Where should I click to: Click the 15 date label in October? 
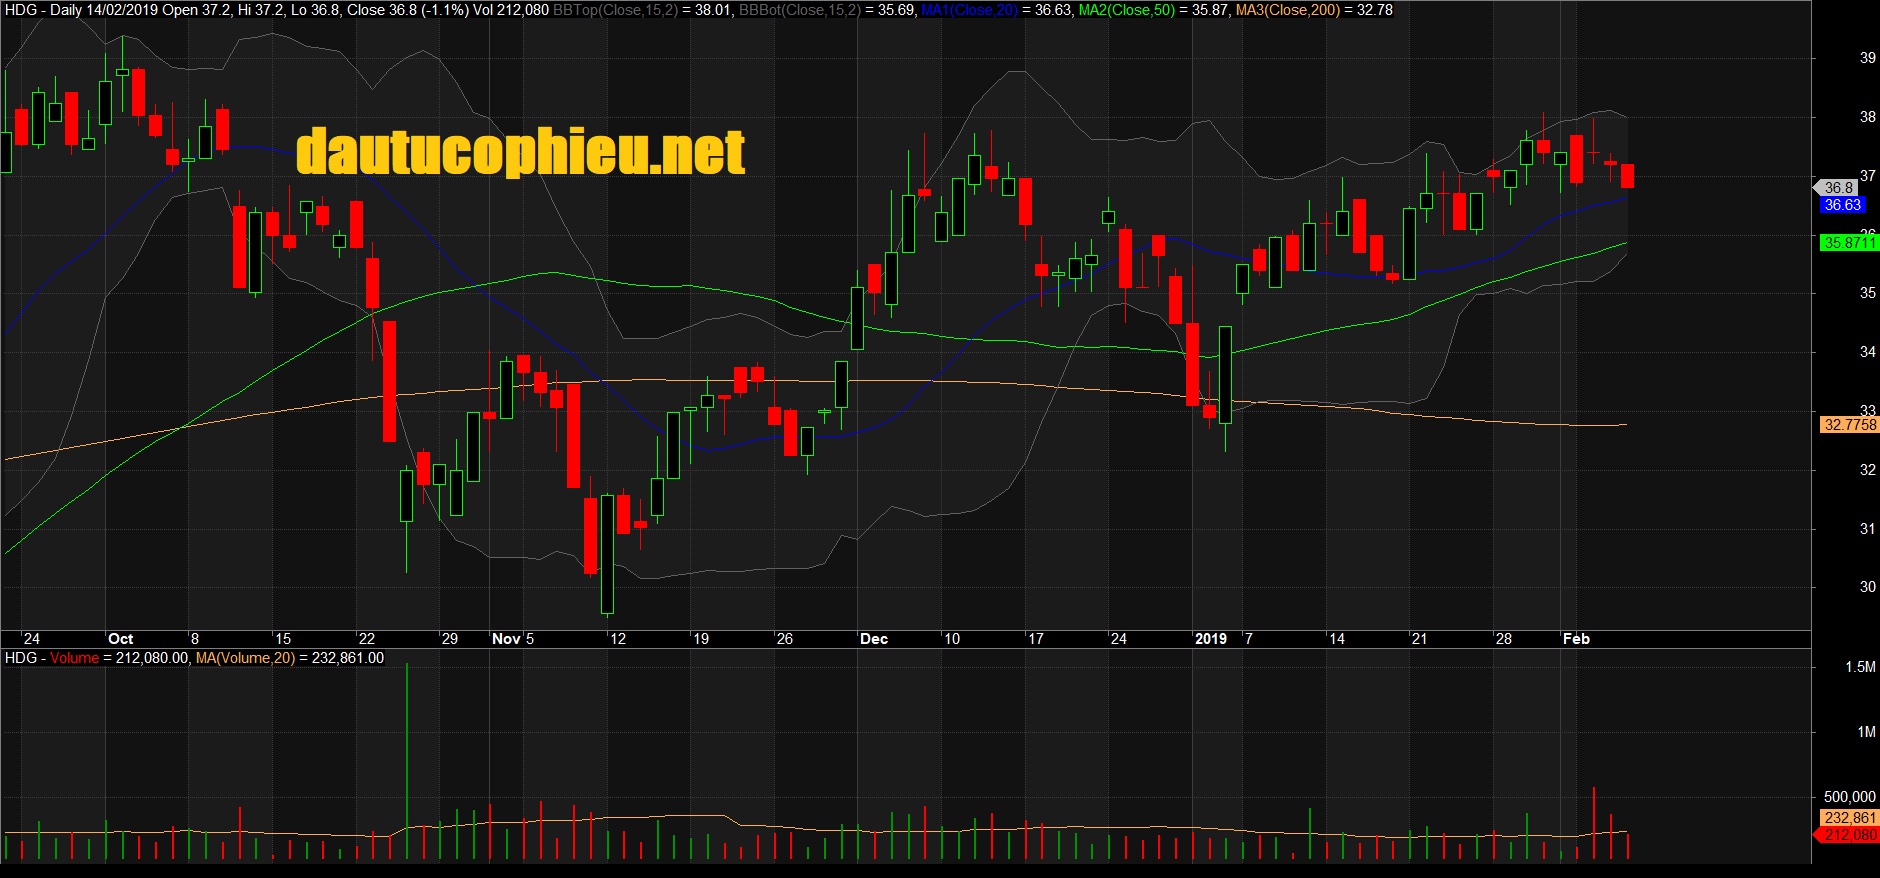point(283,639)
